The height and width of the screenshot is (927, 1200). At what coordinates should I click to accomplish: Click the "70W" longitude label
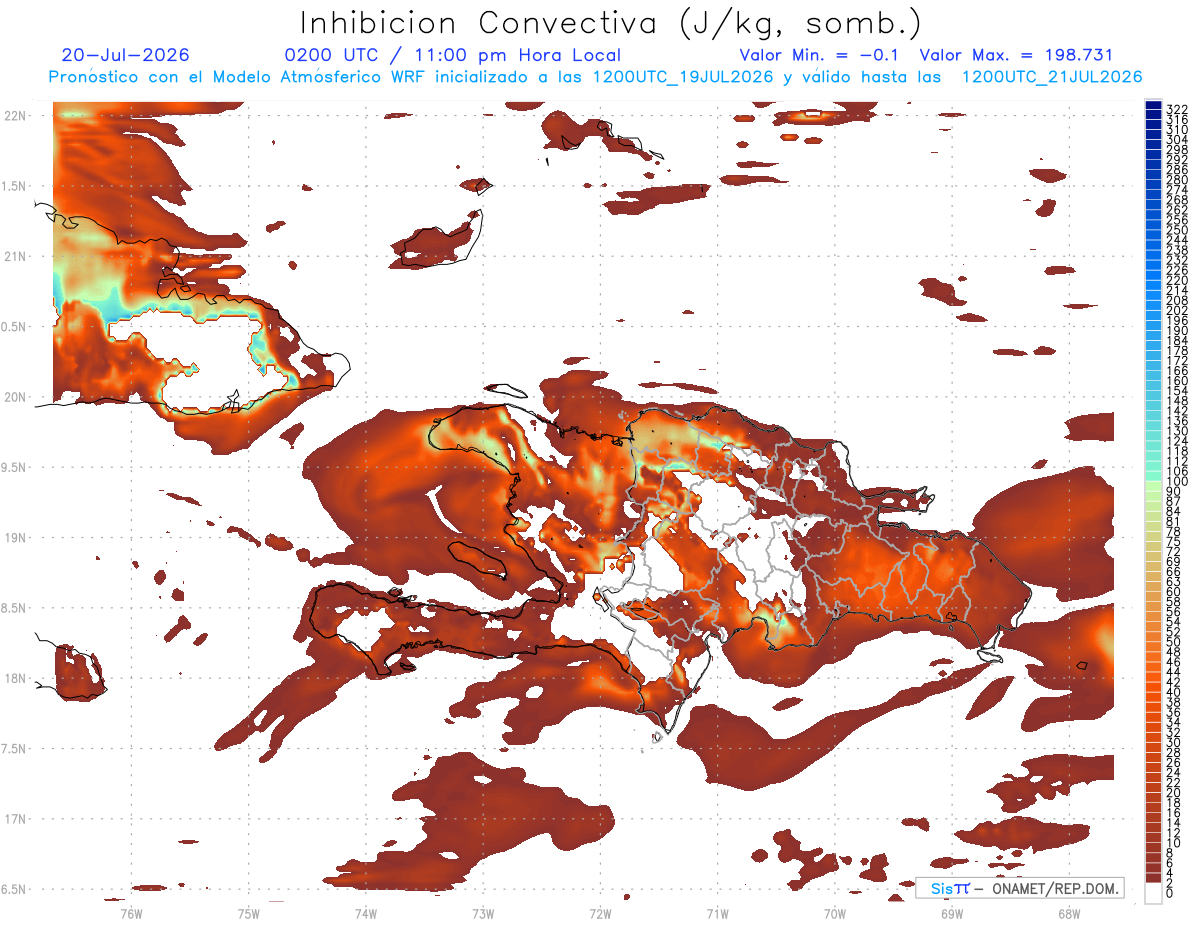click(x=834, y=913)
